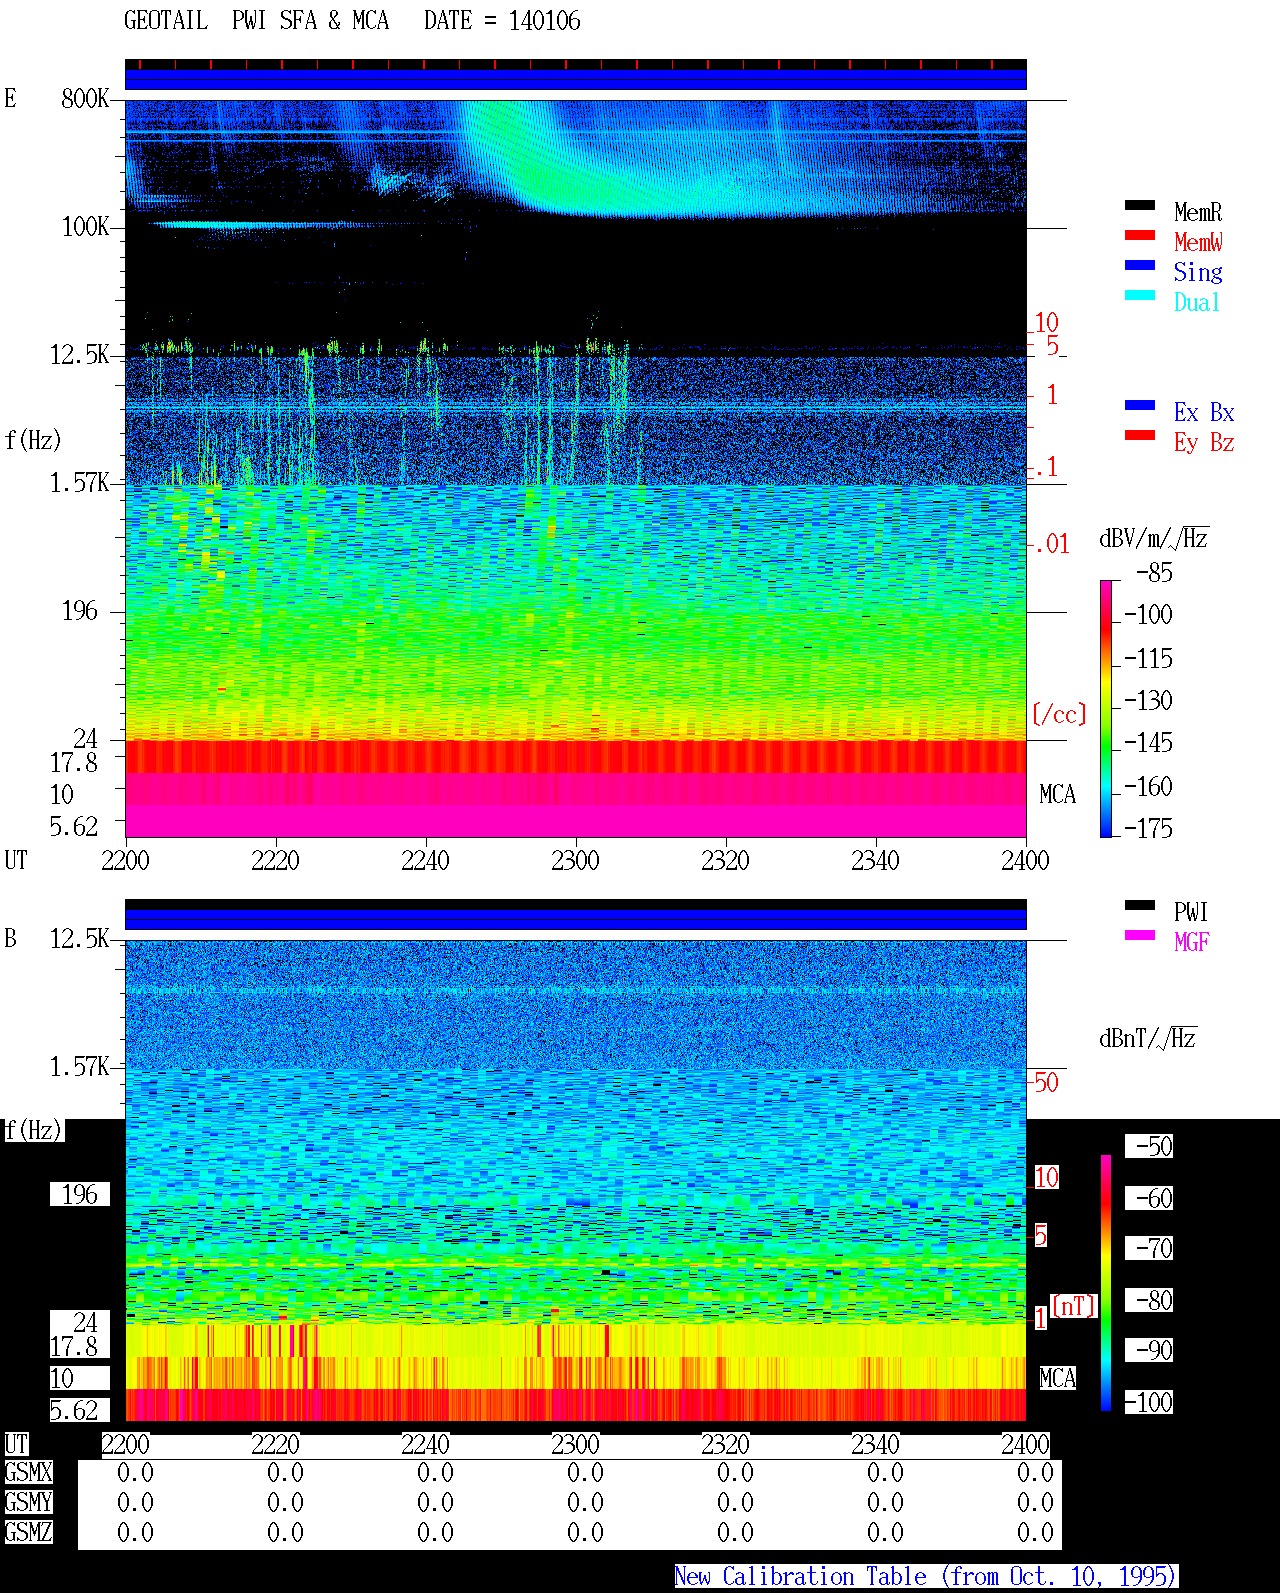Viewport: 1280px width, 1593px height.
Task: Click the GEOTAIL PWI SFA & MCA title
Action: (256, 21)
